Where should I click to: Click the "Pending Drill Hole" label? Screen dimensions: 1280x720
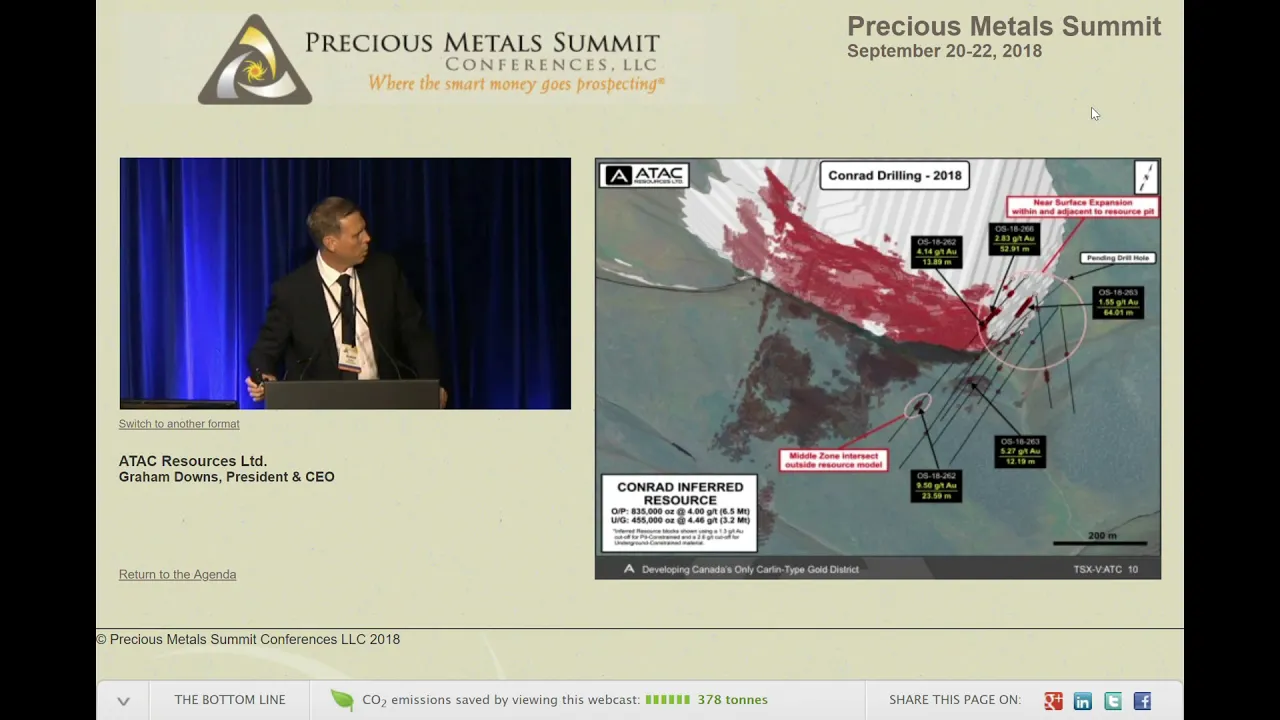(1117, 258)
